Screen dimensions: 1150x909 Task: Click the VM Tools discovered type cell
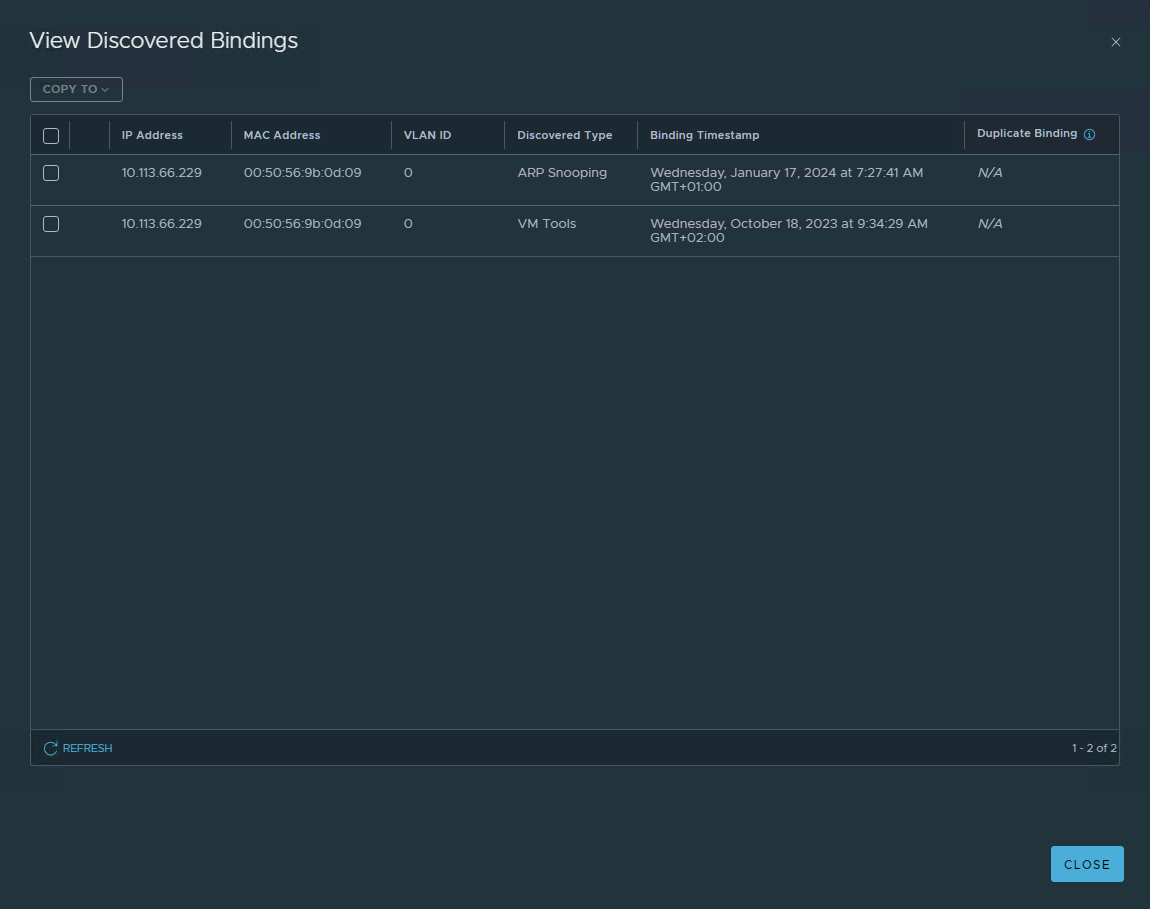pos(546,224)
